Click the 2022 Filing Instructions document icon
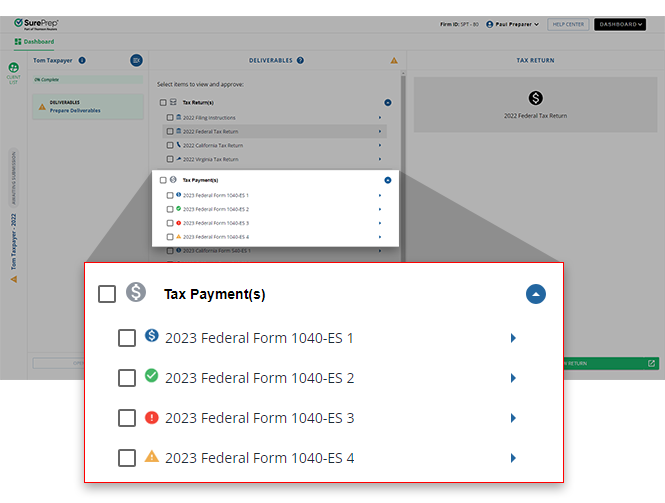665x503 pixels. 179,117
